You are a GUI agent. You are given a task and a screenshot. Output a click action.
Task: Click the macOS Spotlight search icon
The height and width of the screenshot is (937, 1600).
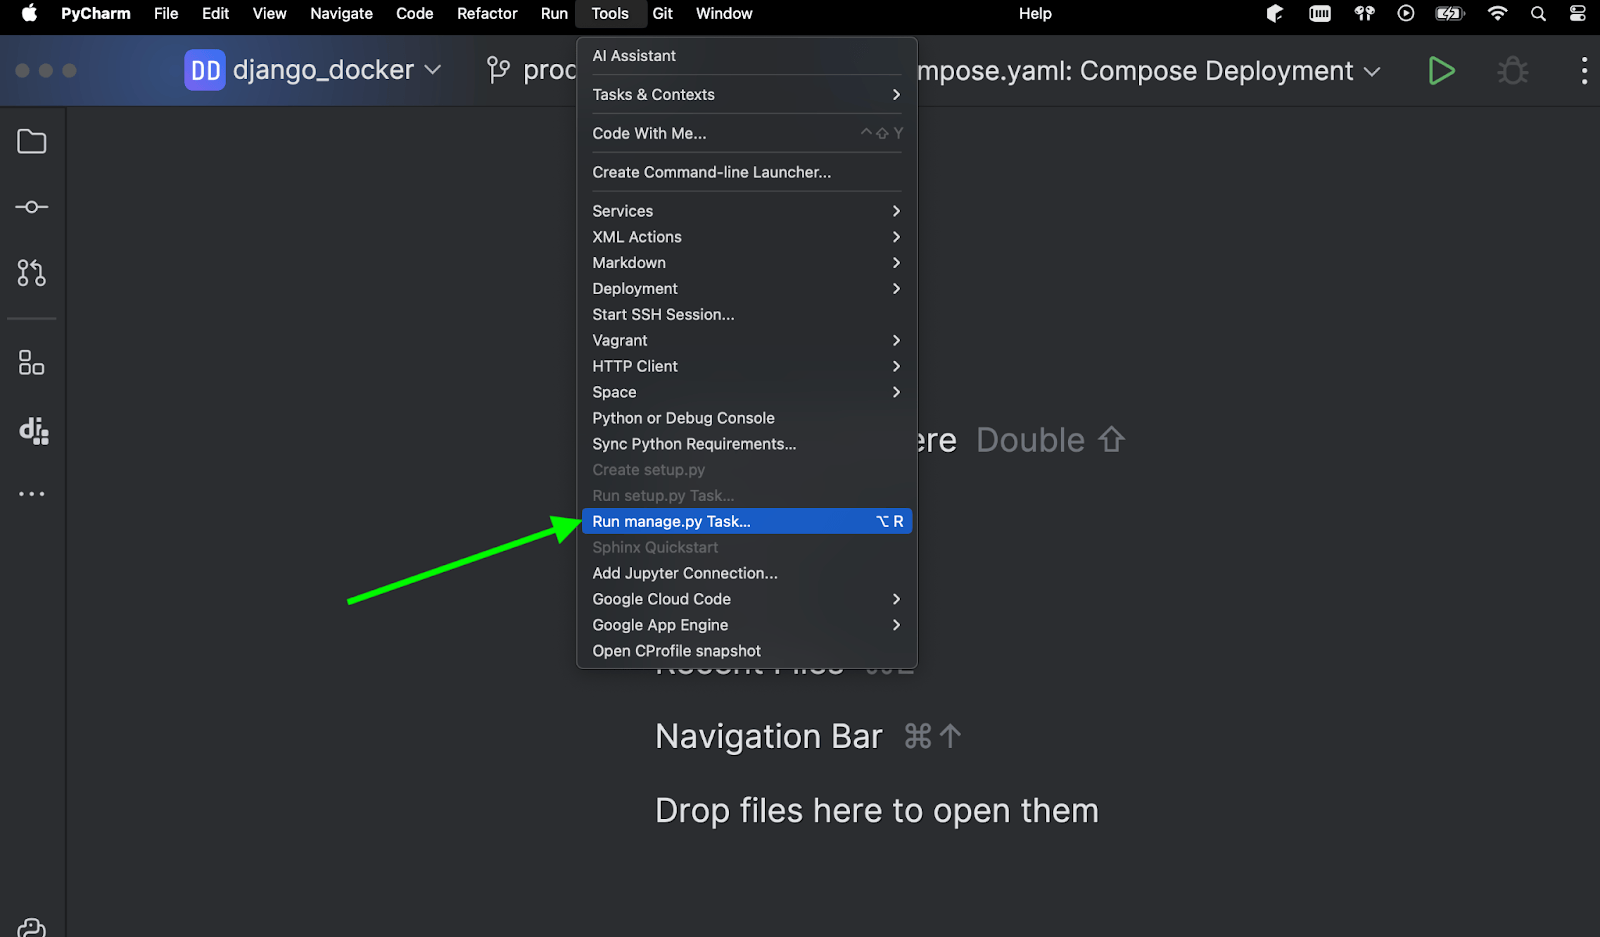1538,14
